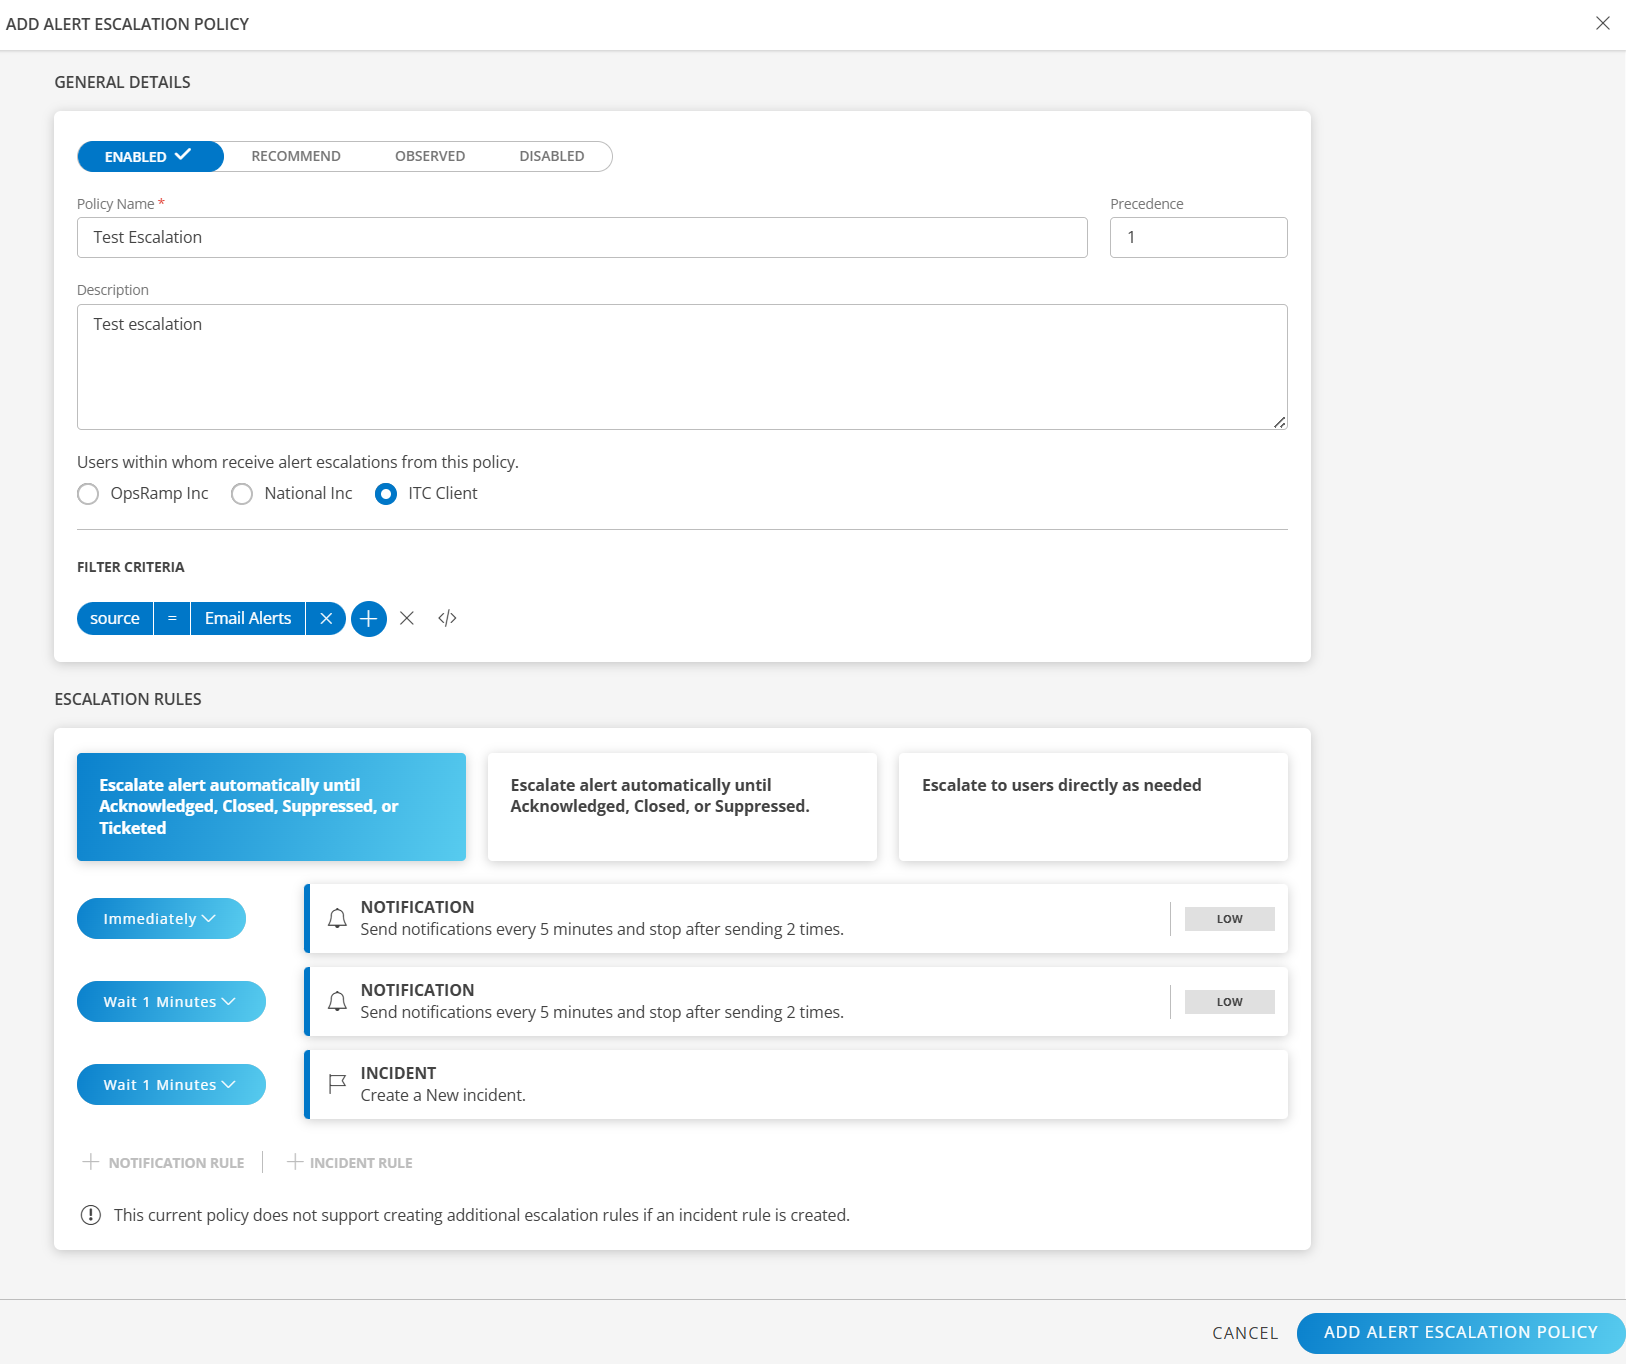The image size is (1626, 1364).
Task: Switch policy mode to Recommend
Action: tap(296, 157)
